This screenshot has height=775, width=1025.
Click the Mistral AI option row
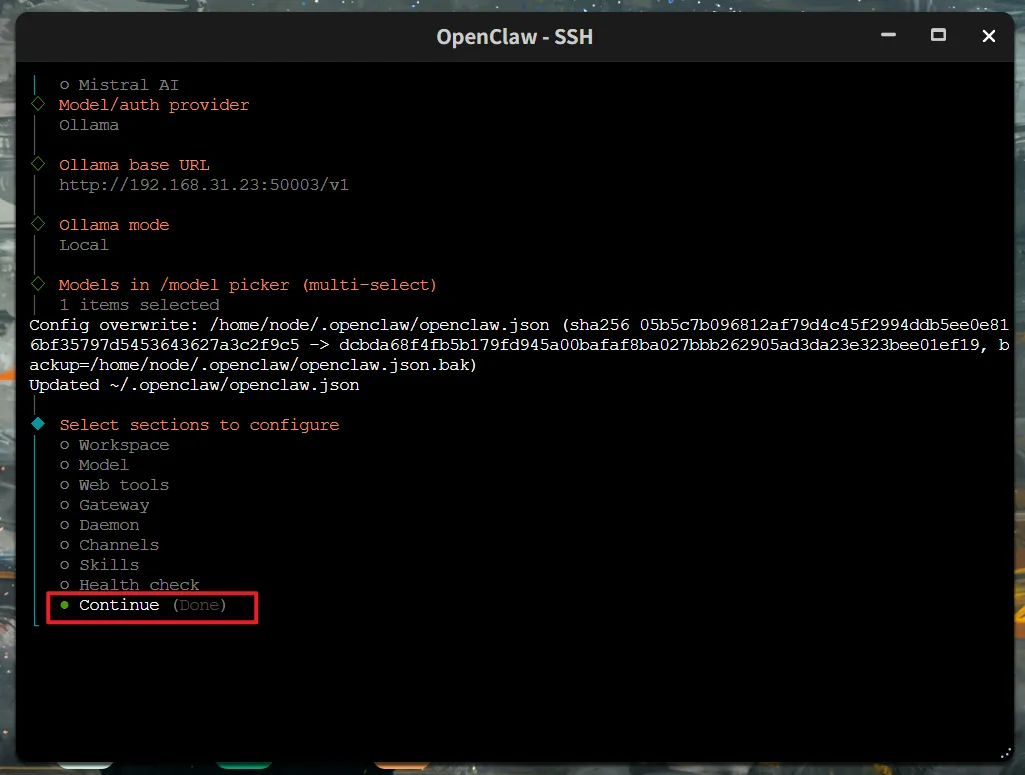coord(119,85)
